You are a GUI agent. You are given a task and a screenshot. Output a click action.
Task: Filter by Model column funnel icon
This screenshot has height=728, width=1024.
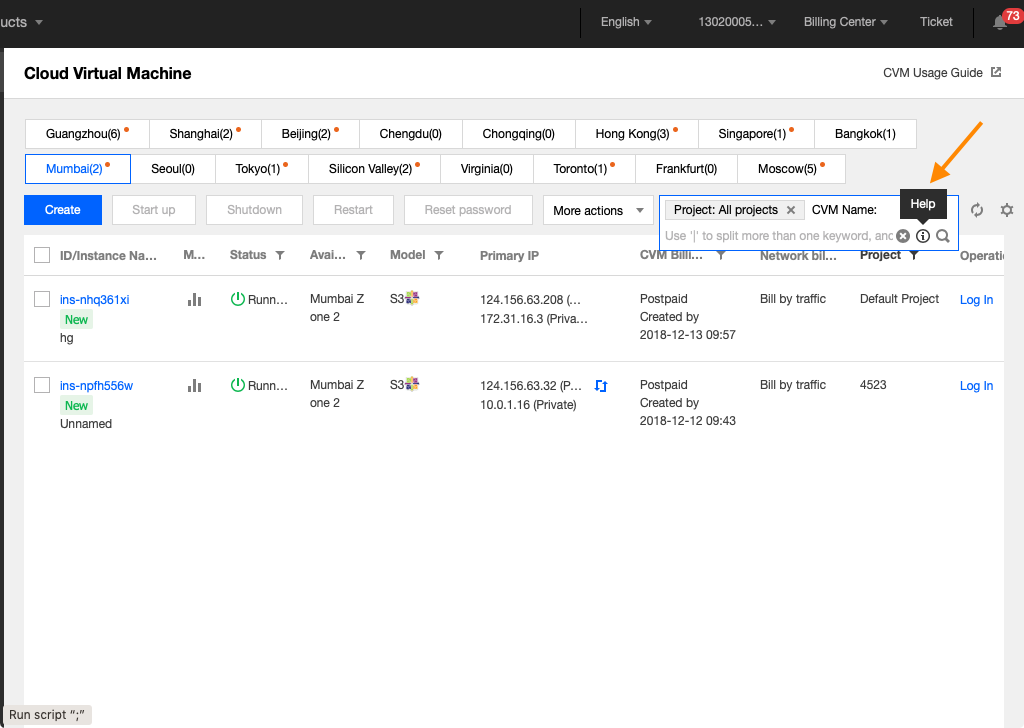439,255
